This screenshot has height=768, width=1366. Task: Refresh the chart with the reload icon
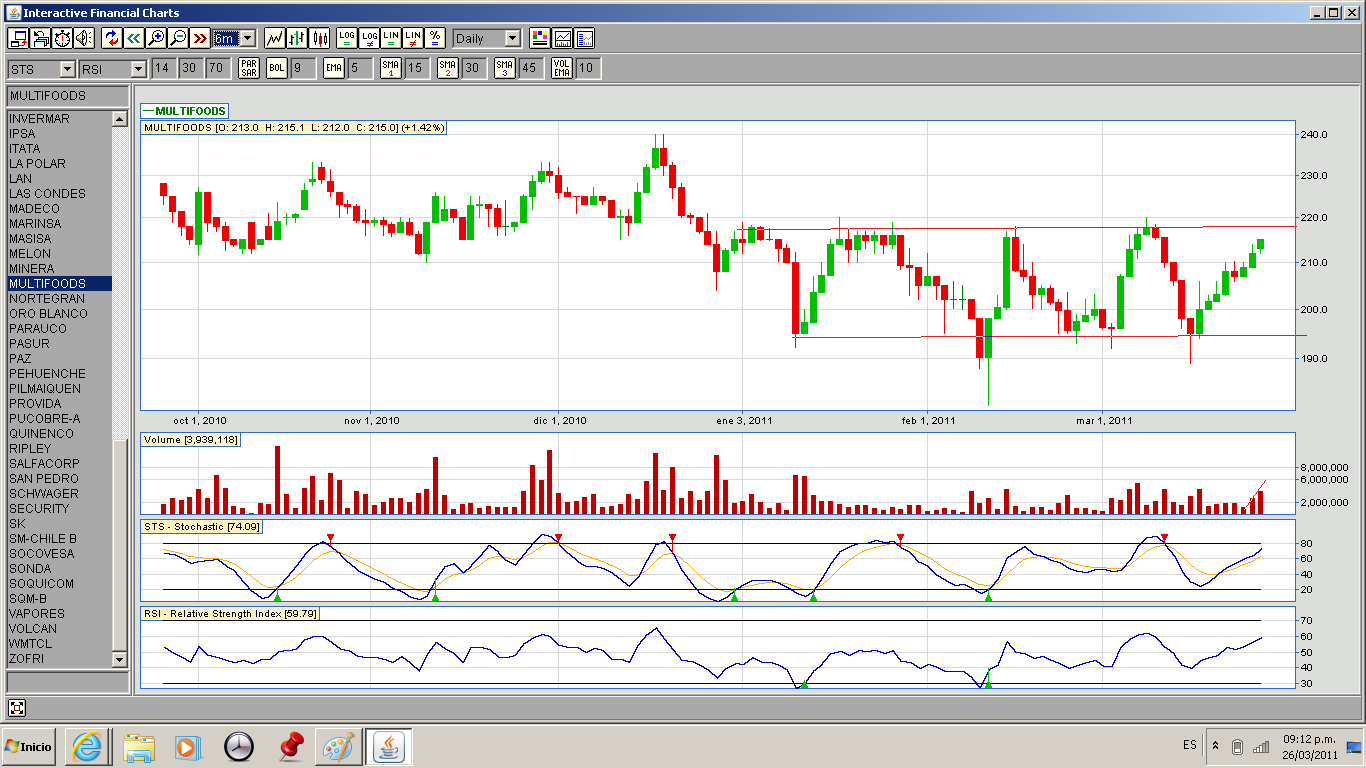tap(111, 38)
